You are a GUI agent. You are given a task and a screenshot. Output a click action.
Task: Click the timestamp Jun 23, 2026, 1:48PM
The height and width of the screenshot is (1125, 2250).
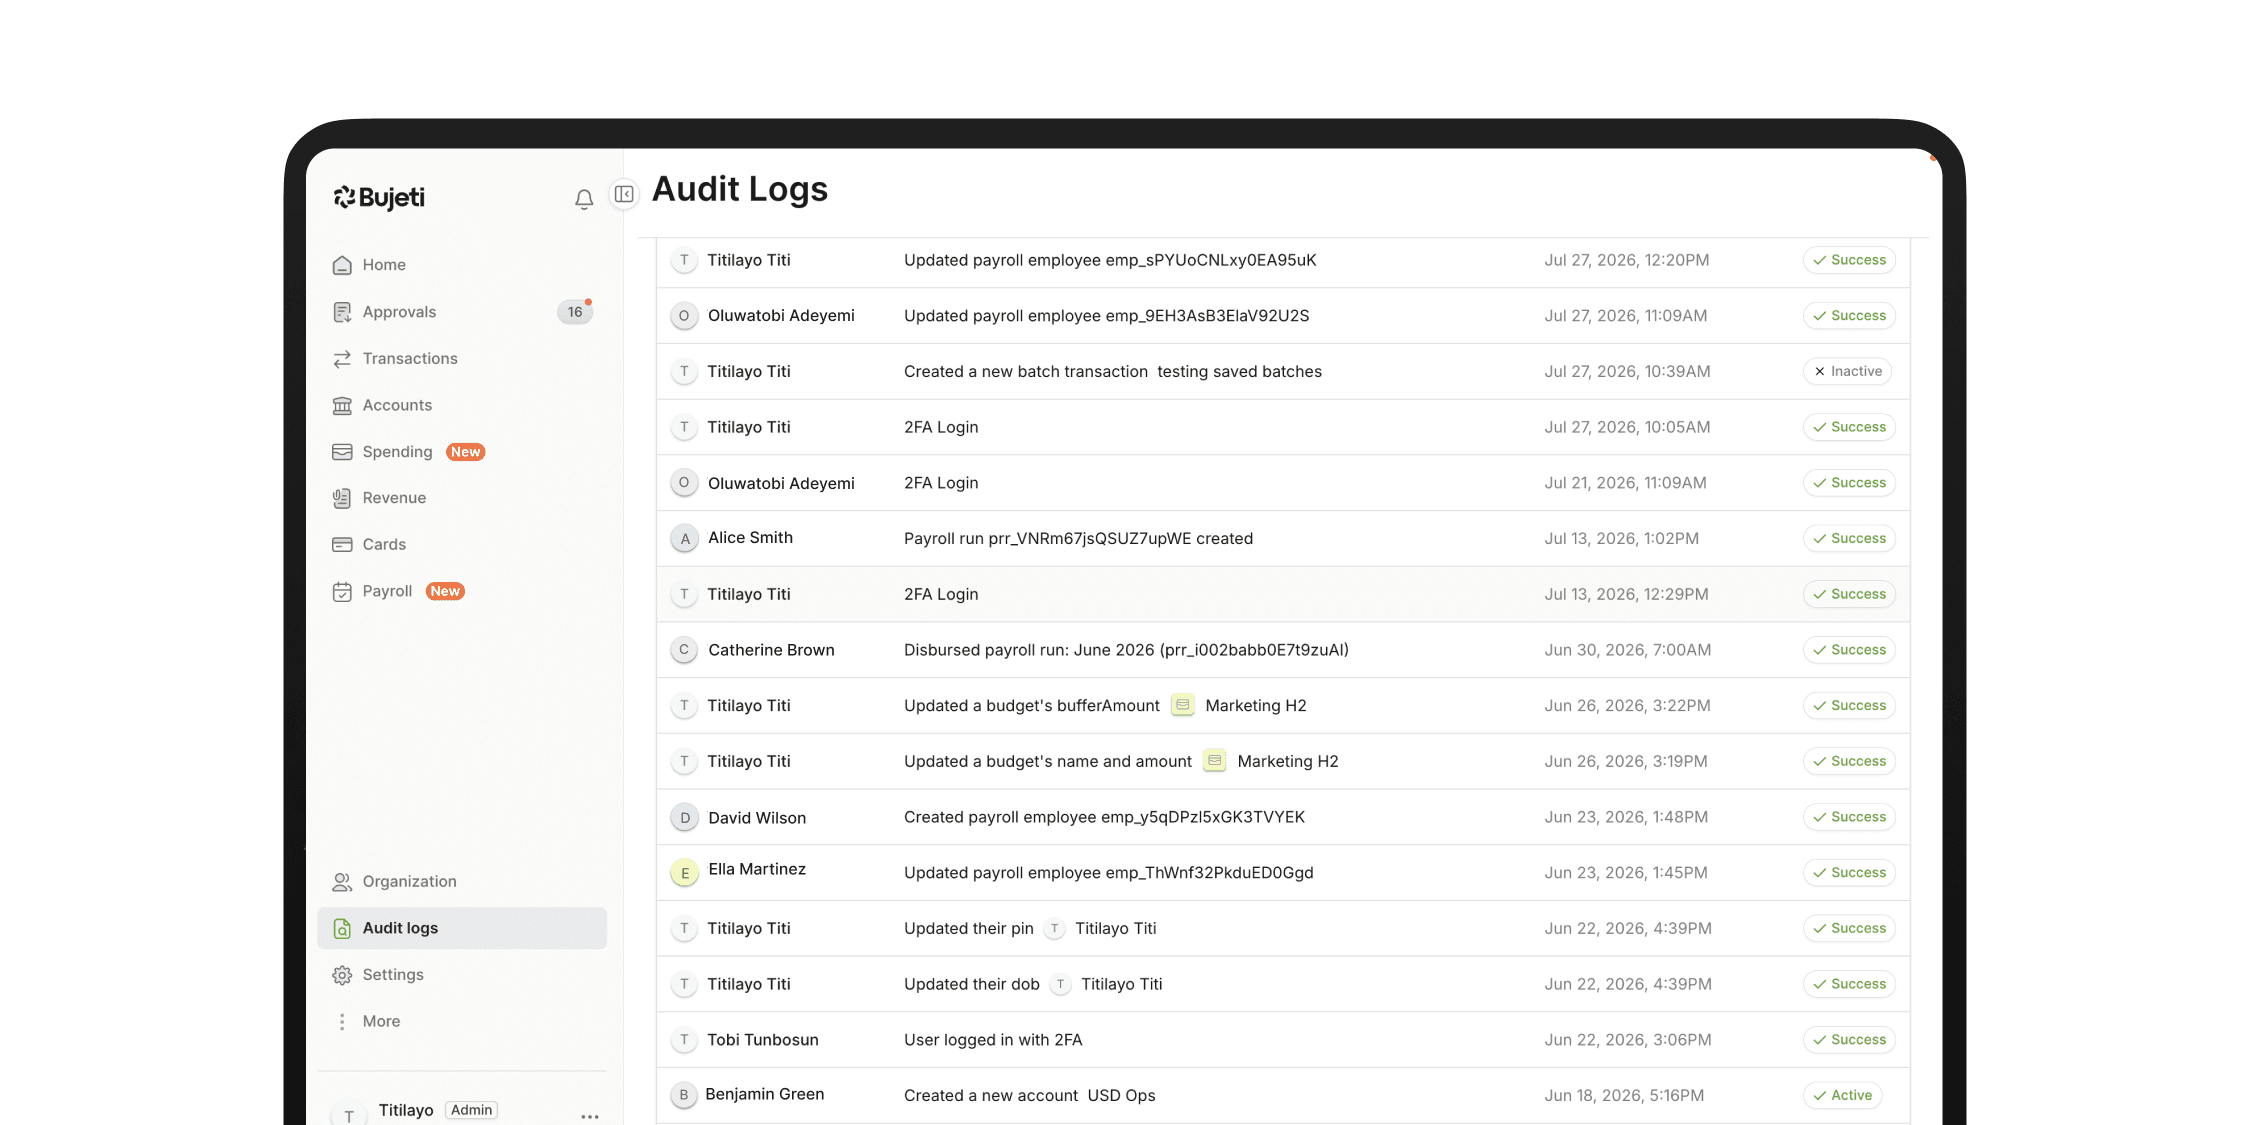coord(1626,817)
